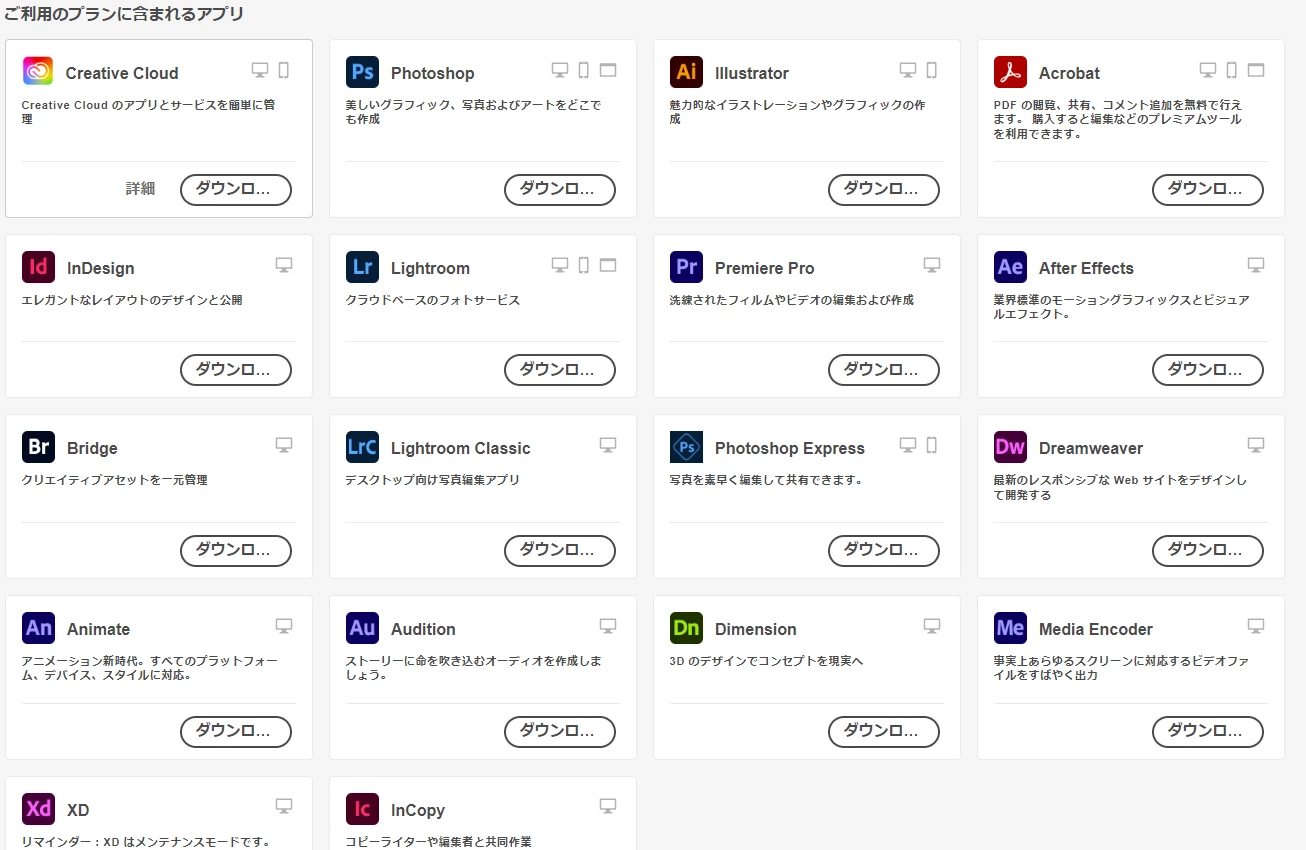Click the Media Encoder Me icon
Screen dimensions: 1306x850
coord(1010,628)
